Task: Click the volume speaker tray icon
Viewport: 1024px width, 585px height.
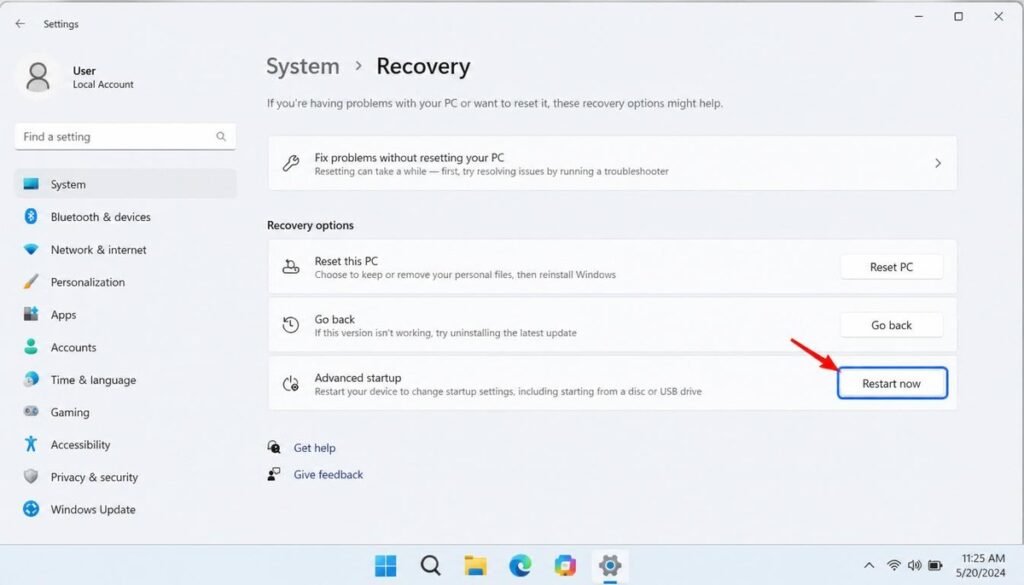Action: click(x=914, y=565)
